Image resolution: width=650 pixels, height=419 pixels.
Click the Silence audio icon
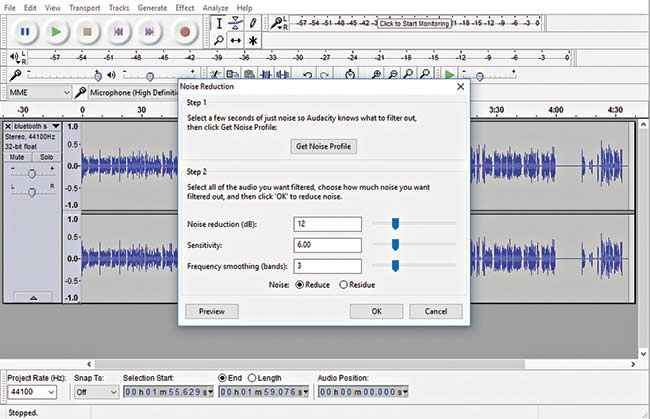coord(283,75)
